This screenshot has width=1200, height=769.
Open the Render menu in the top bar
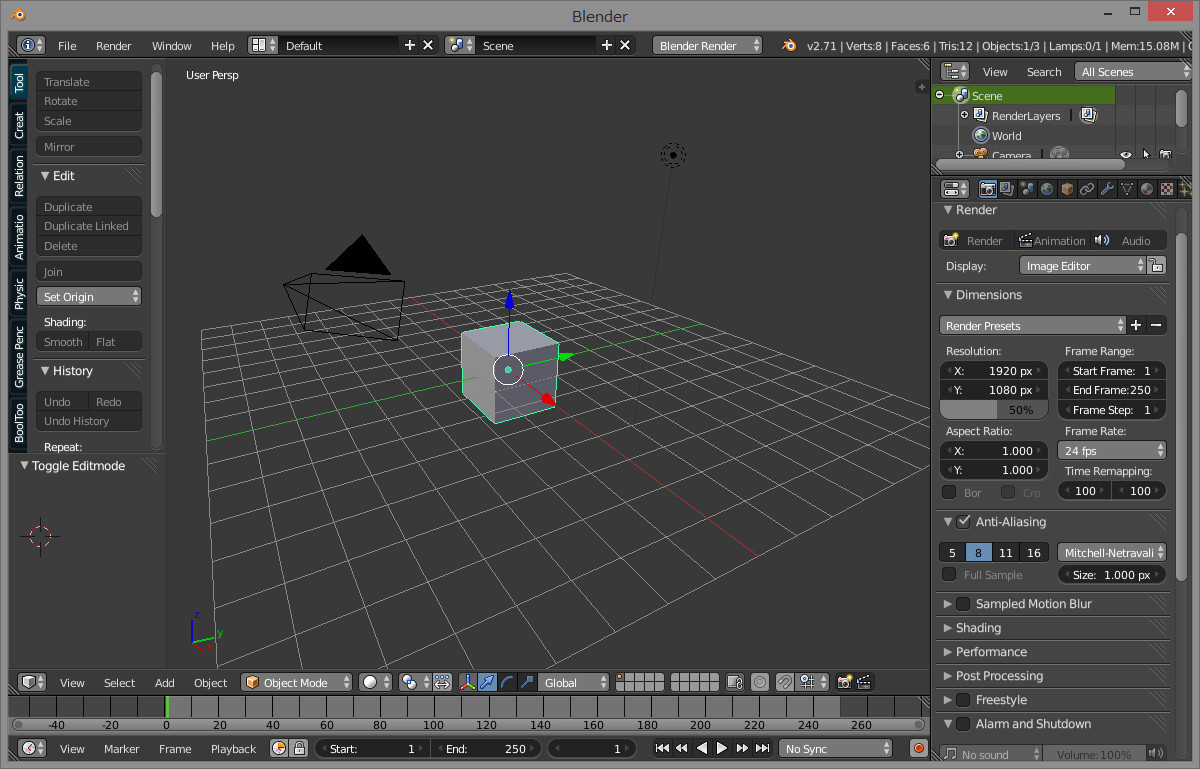[x=113, y=45]
